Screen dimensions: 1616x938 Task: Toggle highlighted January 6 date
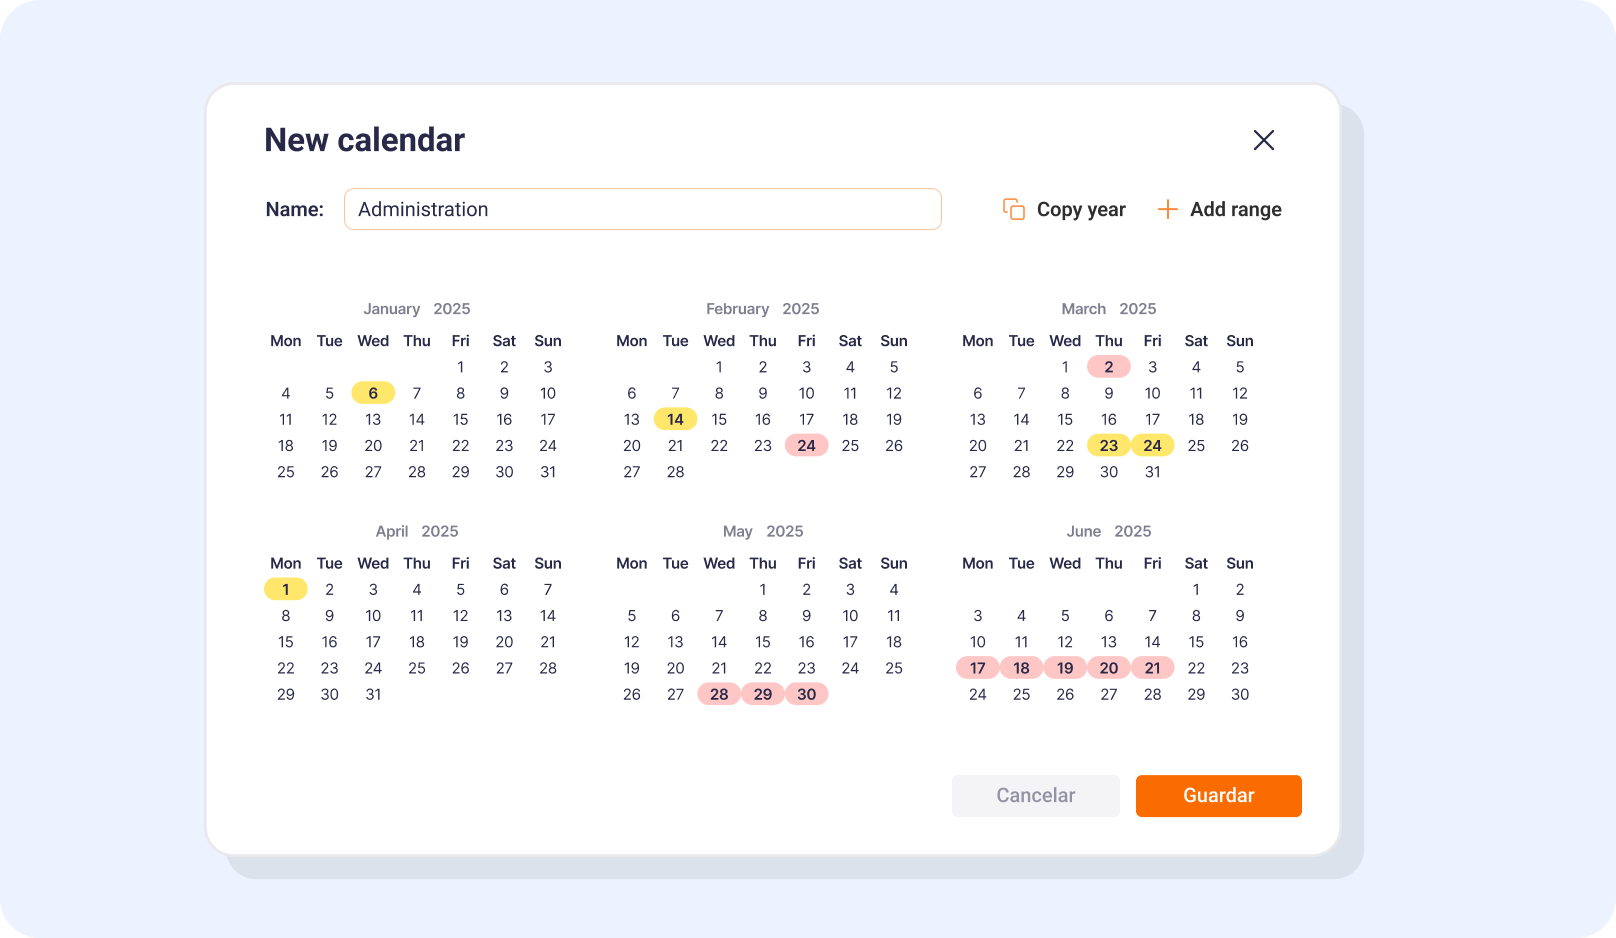point(373,393)
